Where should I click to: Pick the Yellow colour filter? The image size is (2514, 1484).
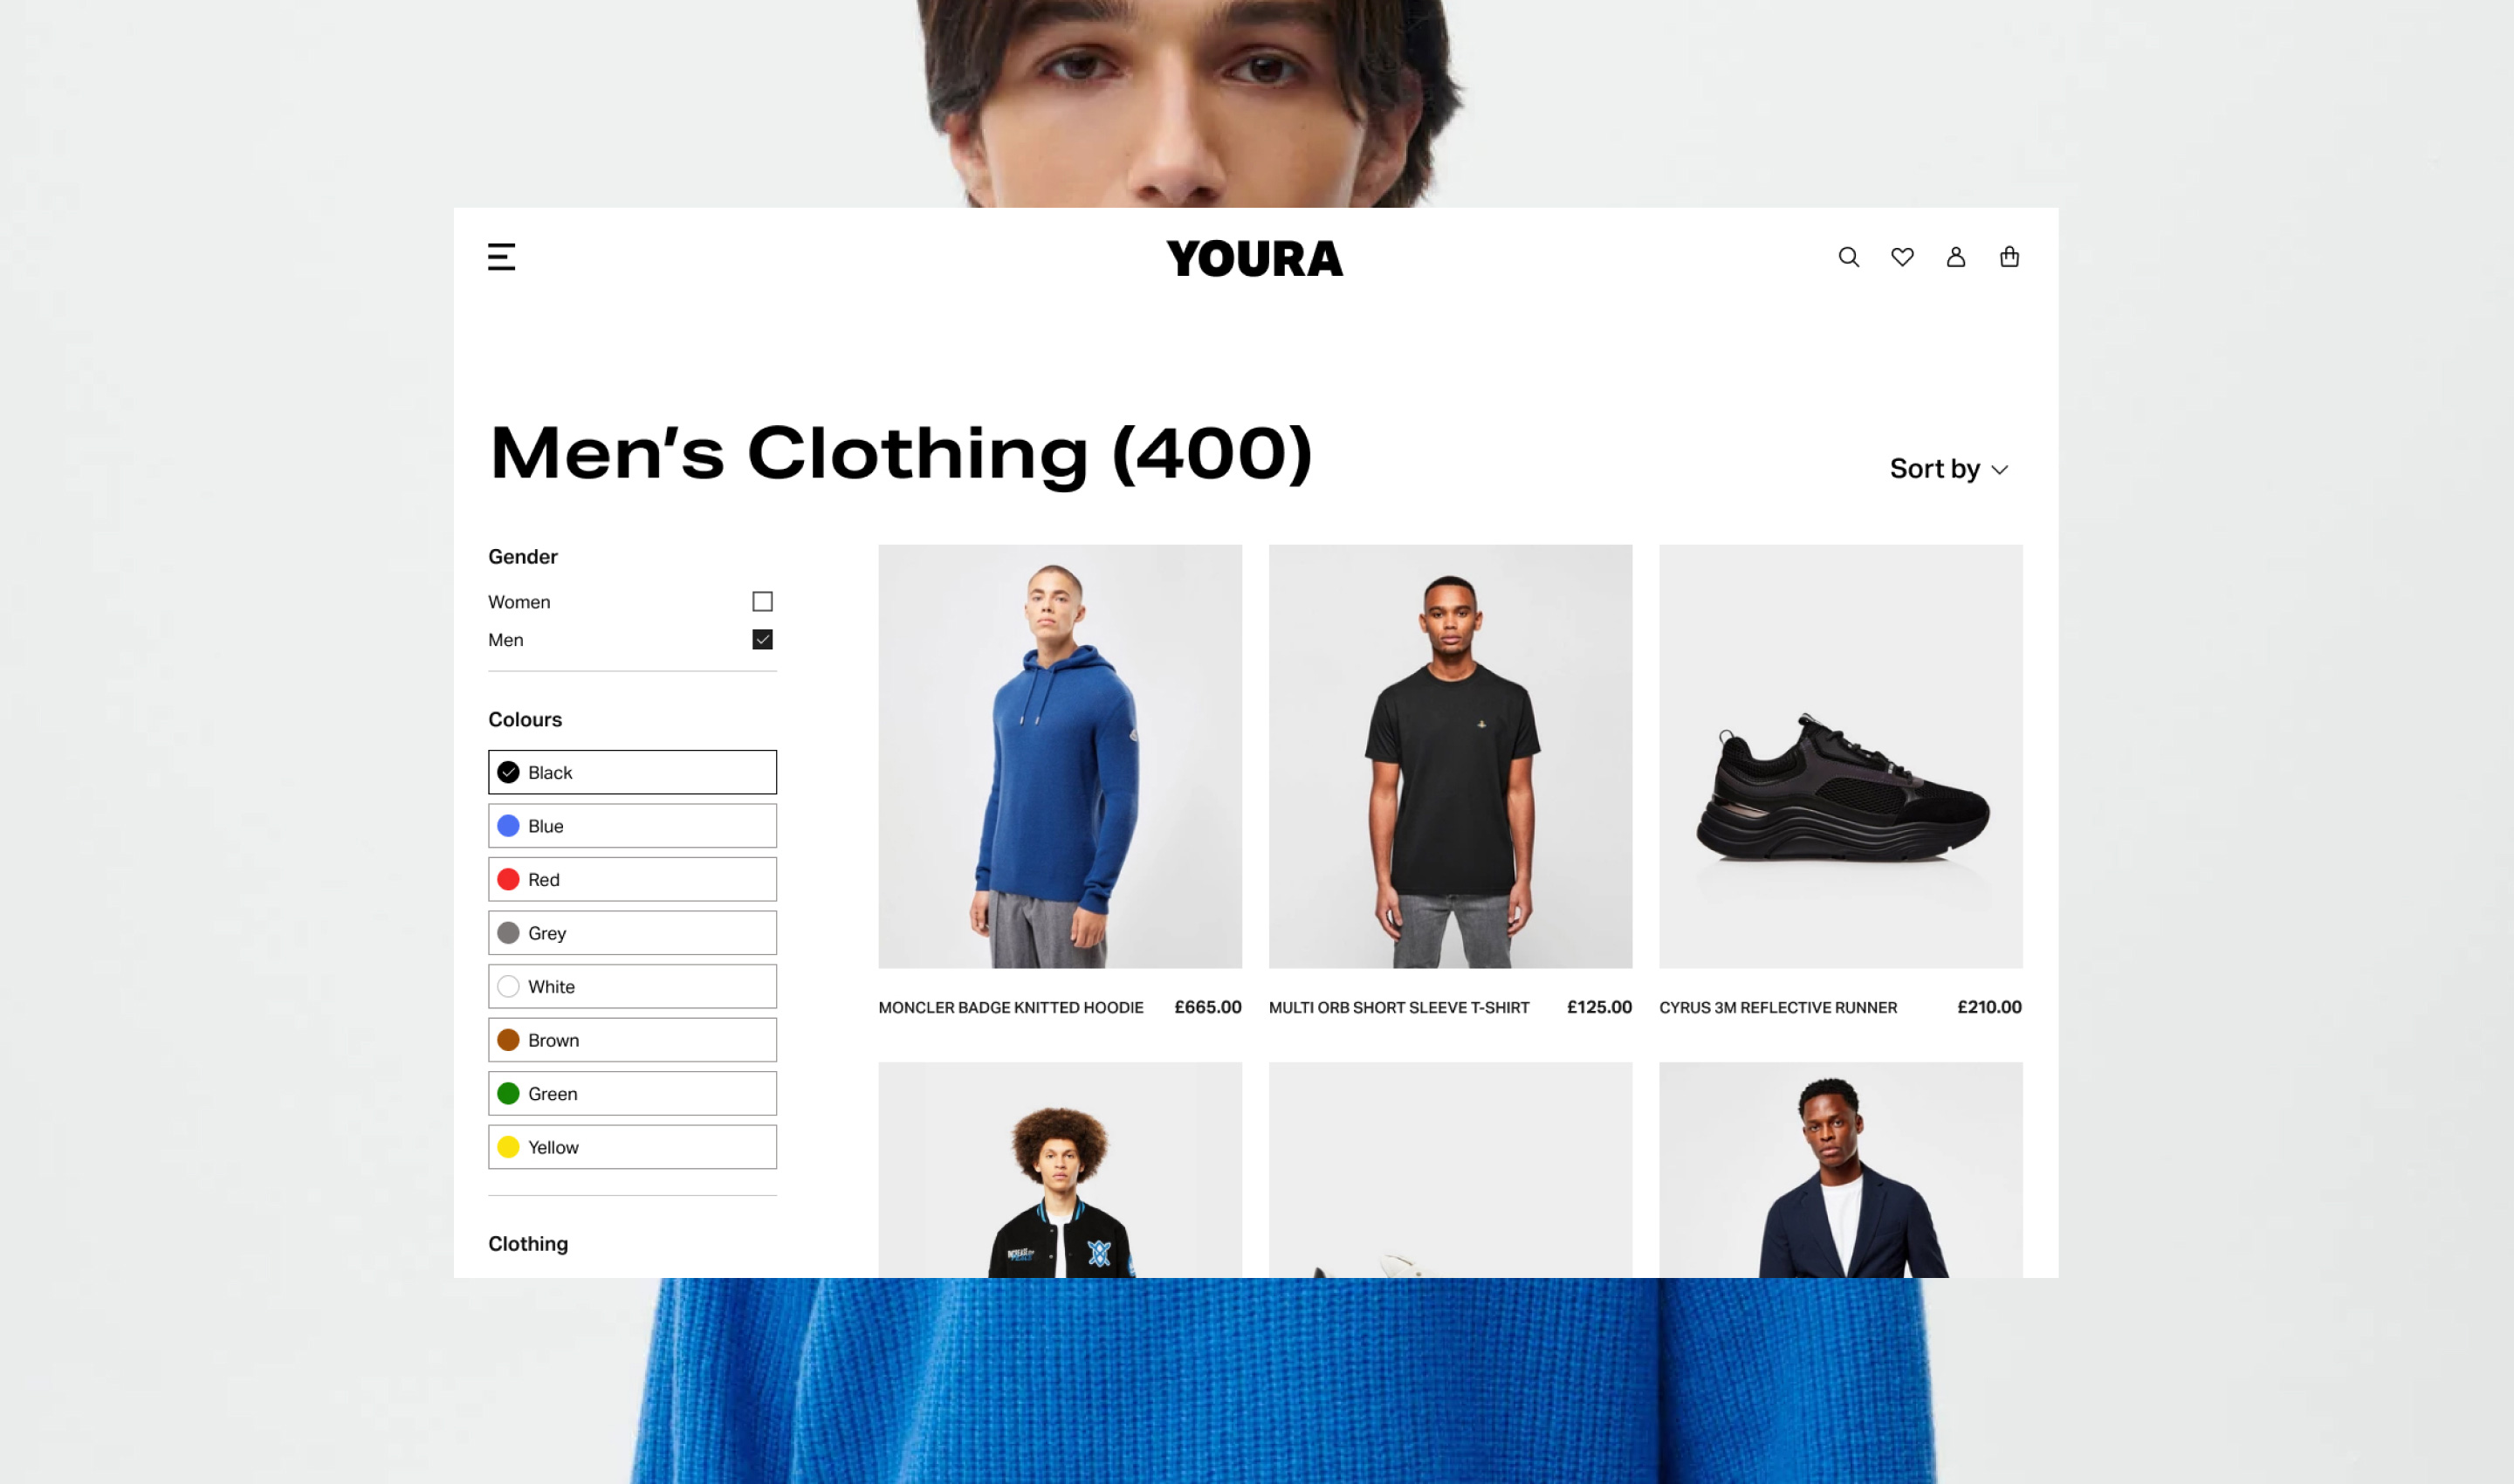(x=632, y=1147)
